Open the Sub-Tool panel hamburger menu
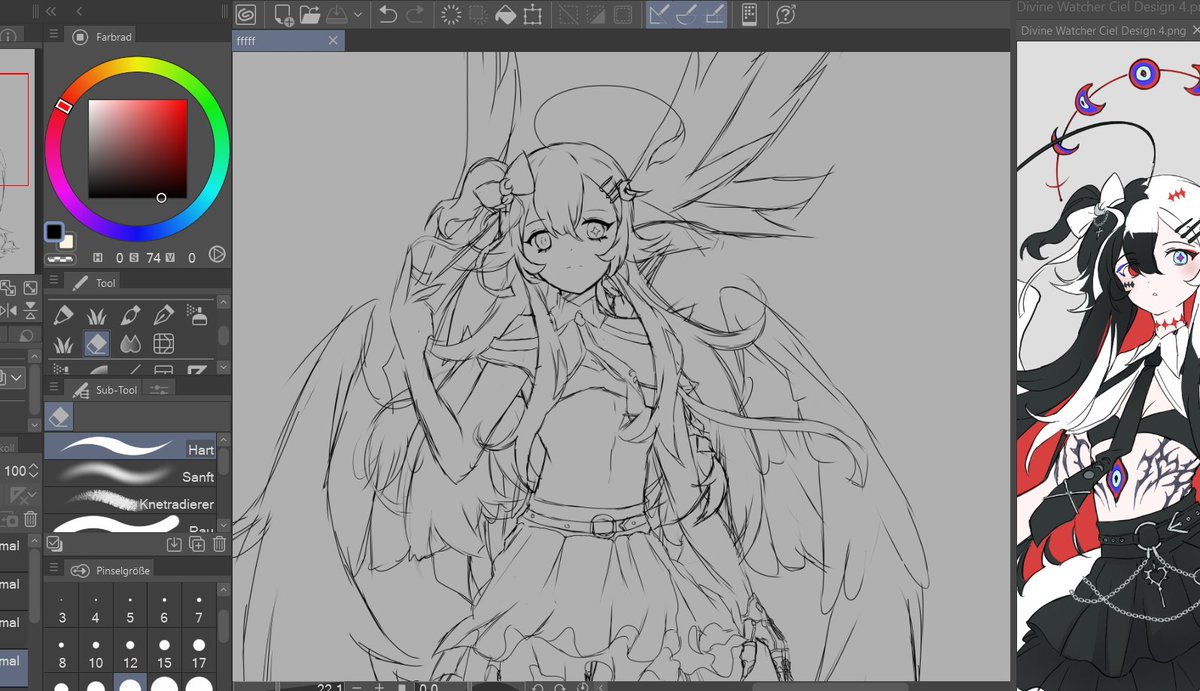Screen dimensions: 1200x691 click(x=53, y=386)
